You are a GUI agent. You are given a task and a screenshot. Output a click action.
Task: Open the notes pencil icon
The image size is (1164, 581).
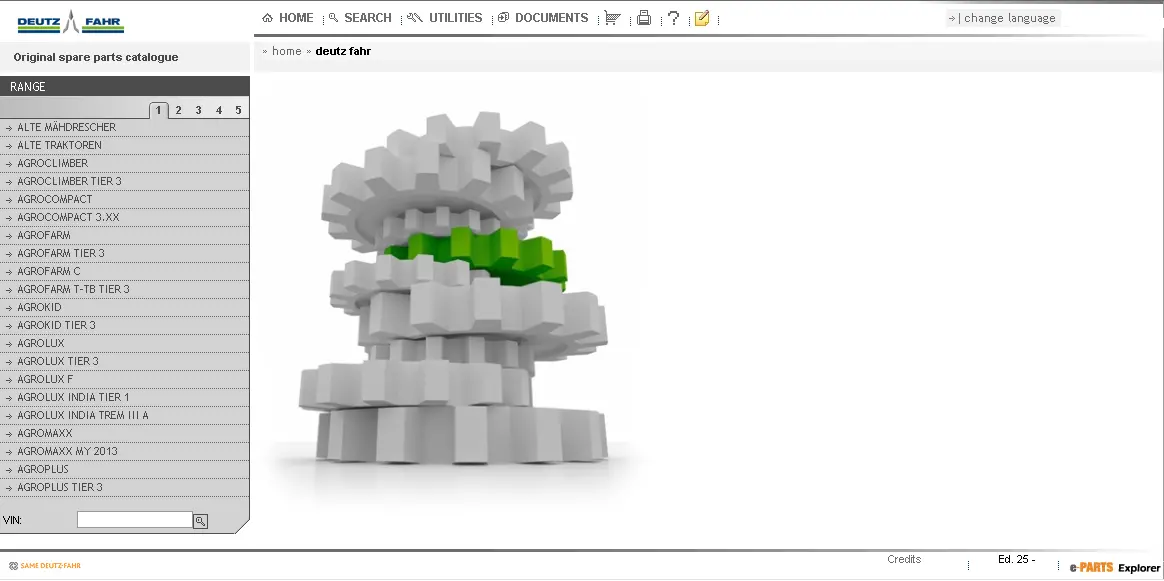pos(702,18)
